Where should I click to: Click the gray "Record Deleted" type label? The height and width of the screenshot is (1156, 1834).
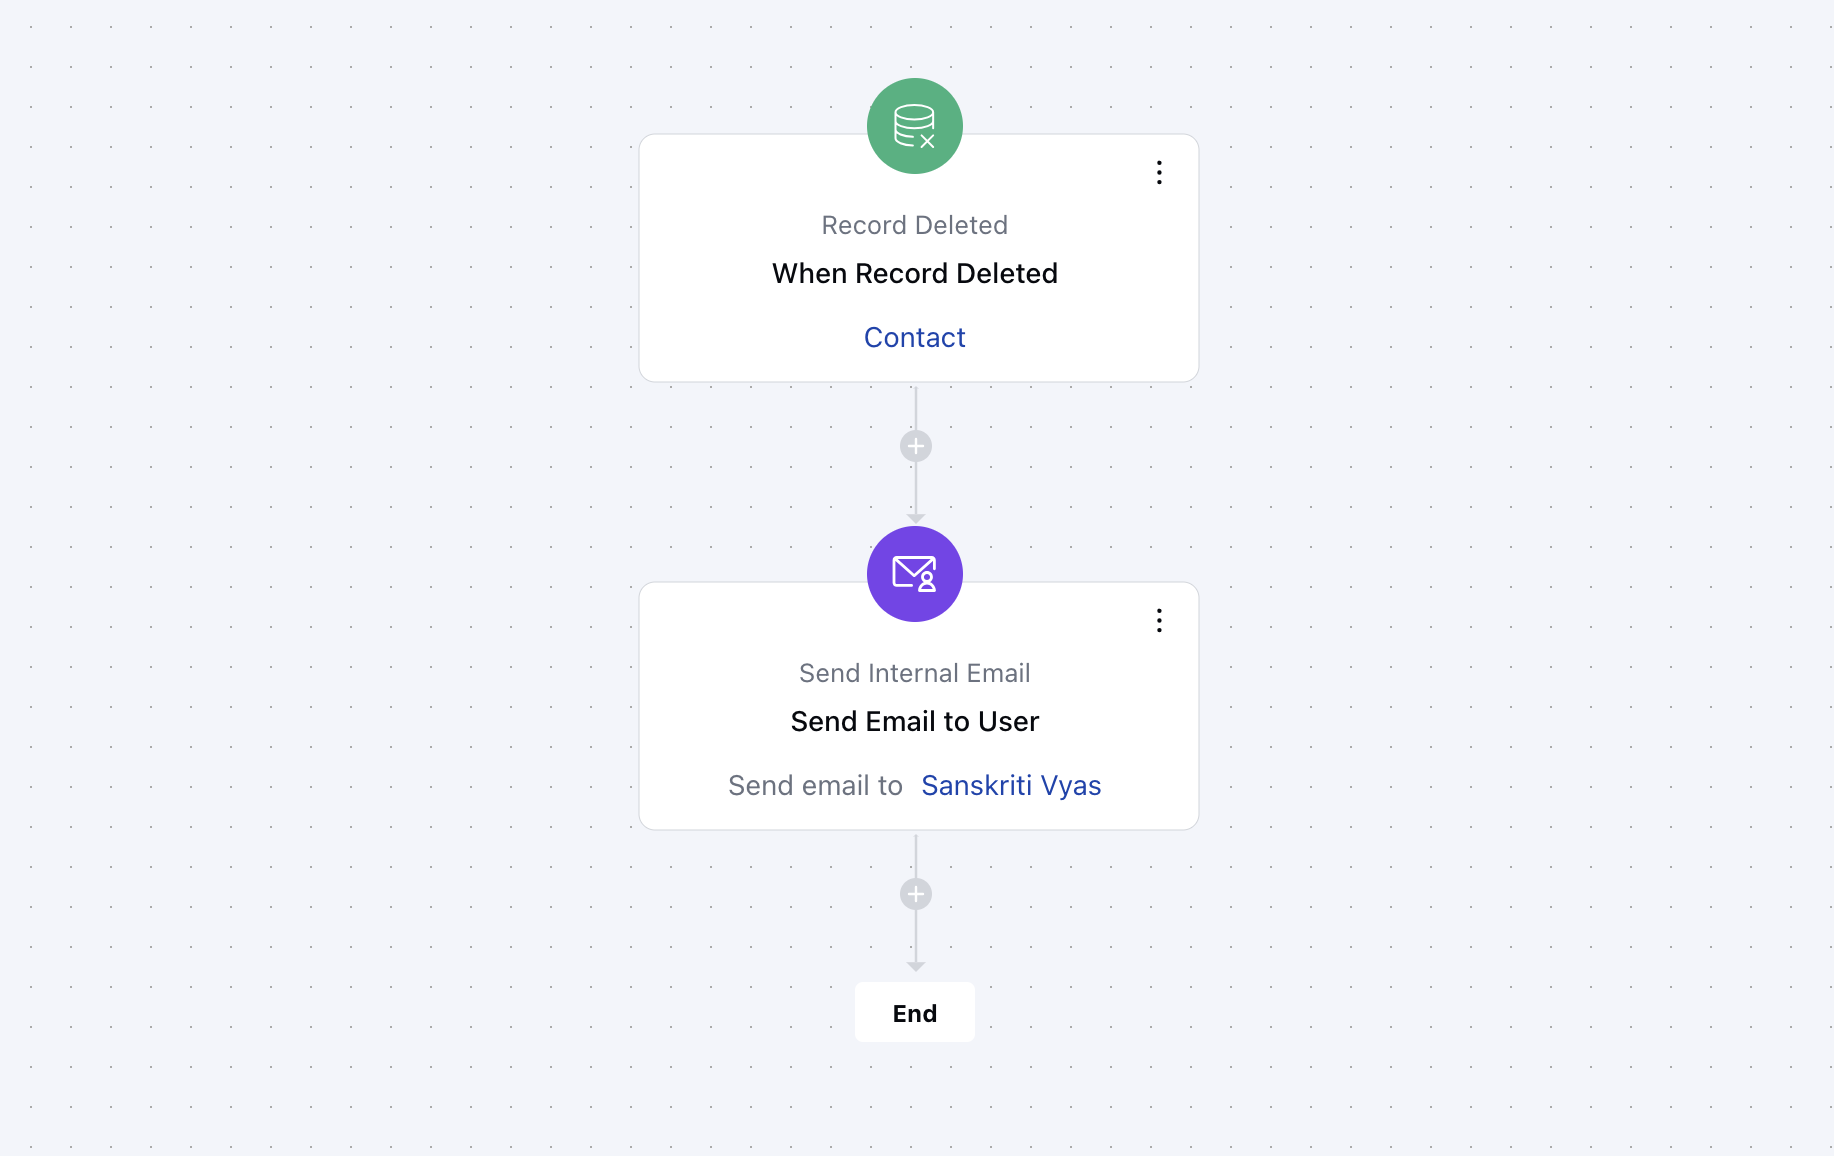point(914,226)
